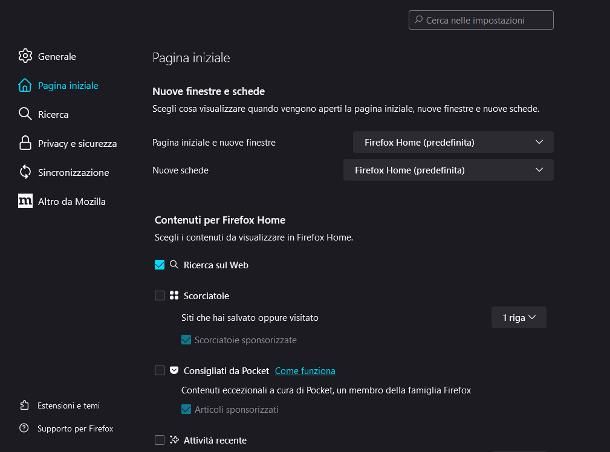
Task: Enable the Scorciatoie checkbox
Action: (x=160, y=296)
